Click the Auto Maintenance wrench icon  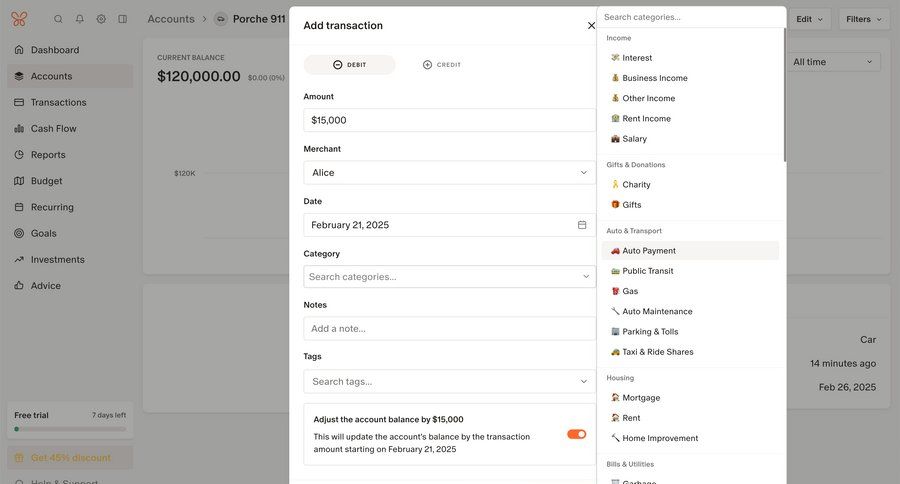[x=615, y=311]
